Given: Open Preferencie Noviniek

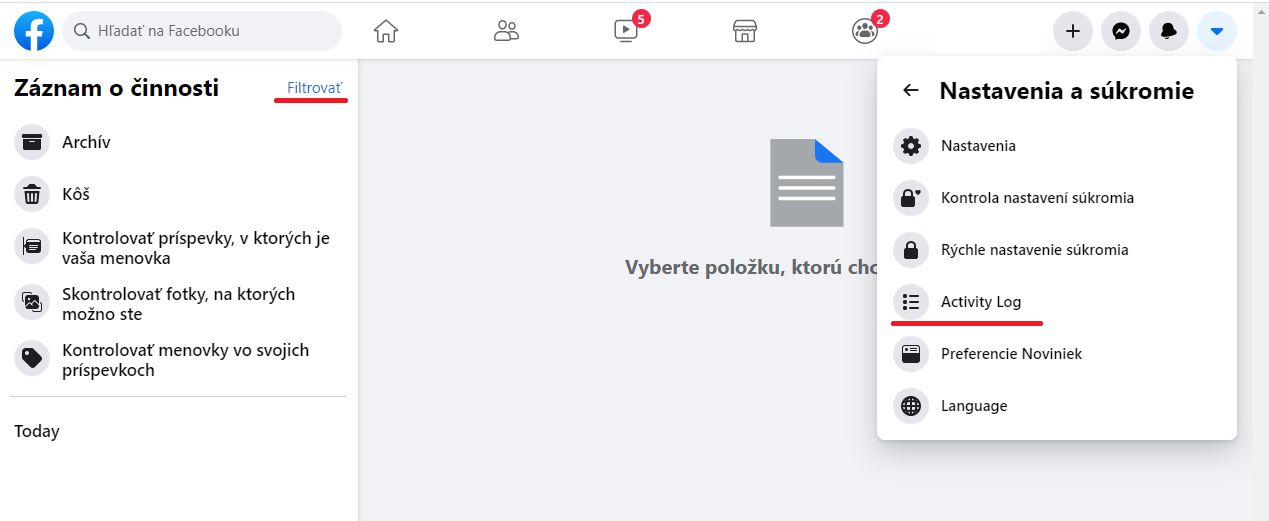Looking at the screenshot, I should point(1057,354).
